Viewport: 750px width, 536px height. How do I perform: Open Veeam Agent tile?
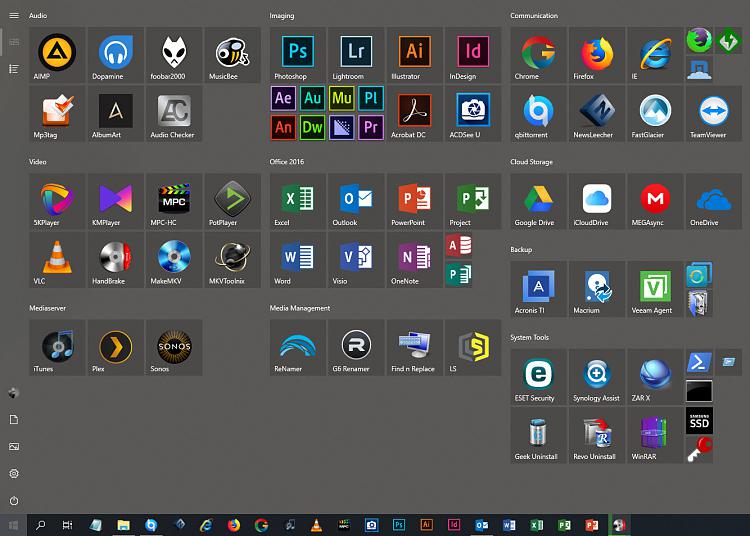click(x=655, y=289)
